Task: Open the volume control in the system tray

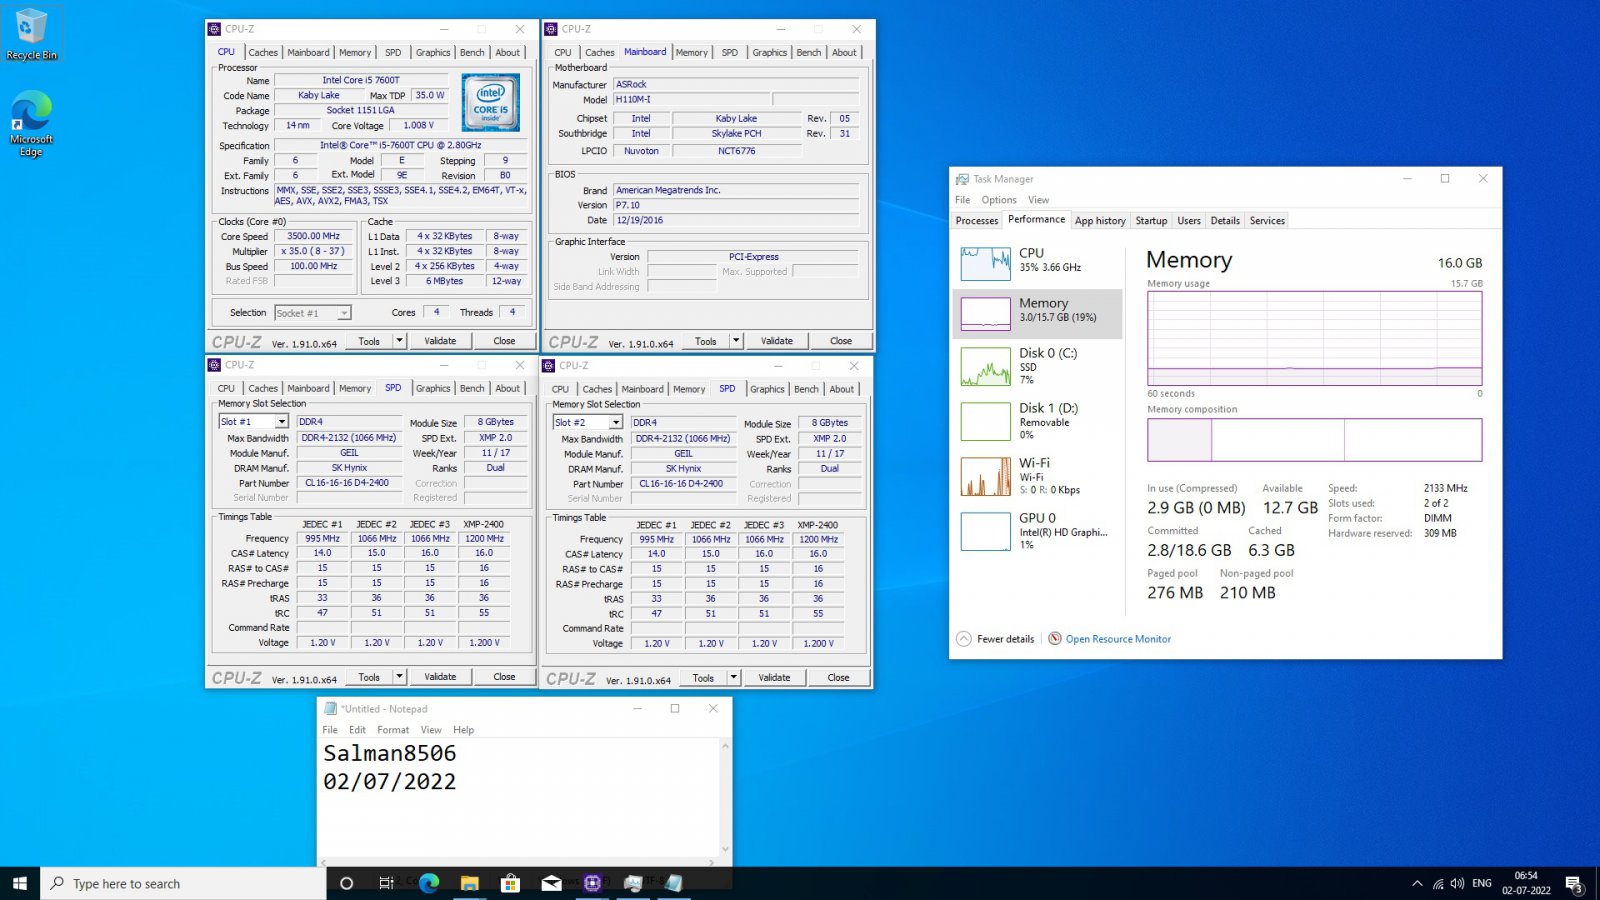Action: (x=1457, y=883)
